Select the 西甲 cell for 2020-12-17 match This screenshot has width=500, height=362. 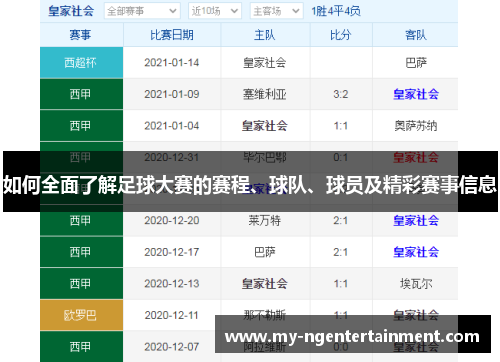[81, 252]
